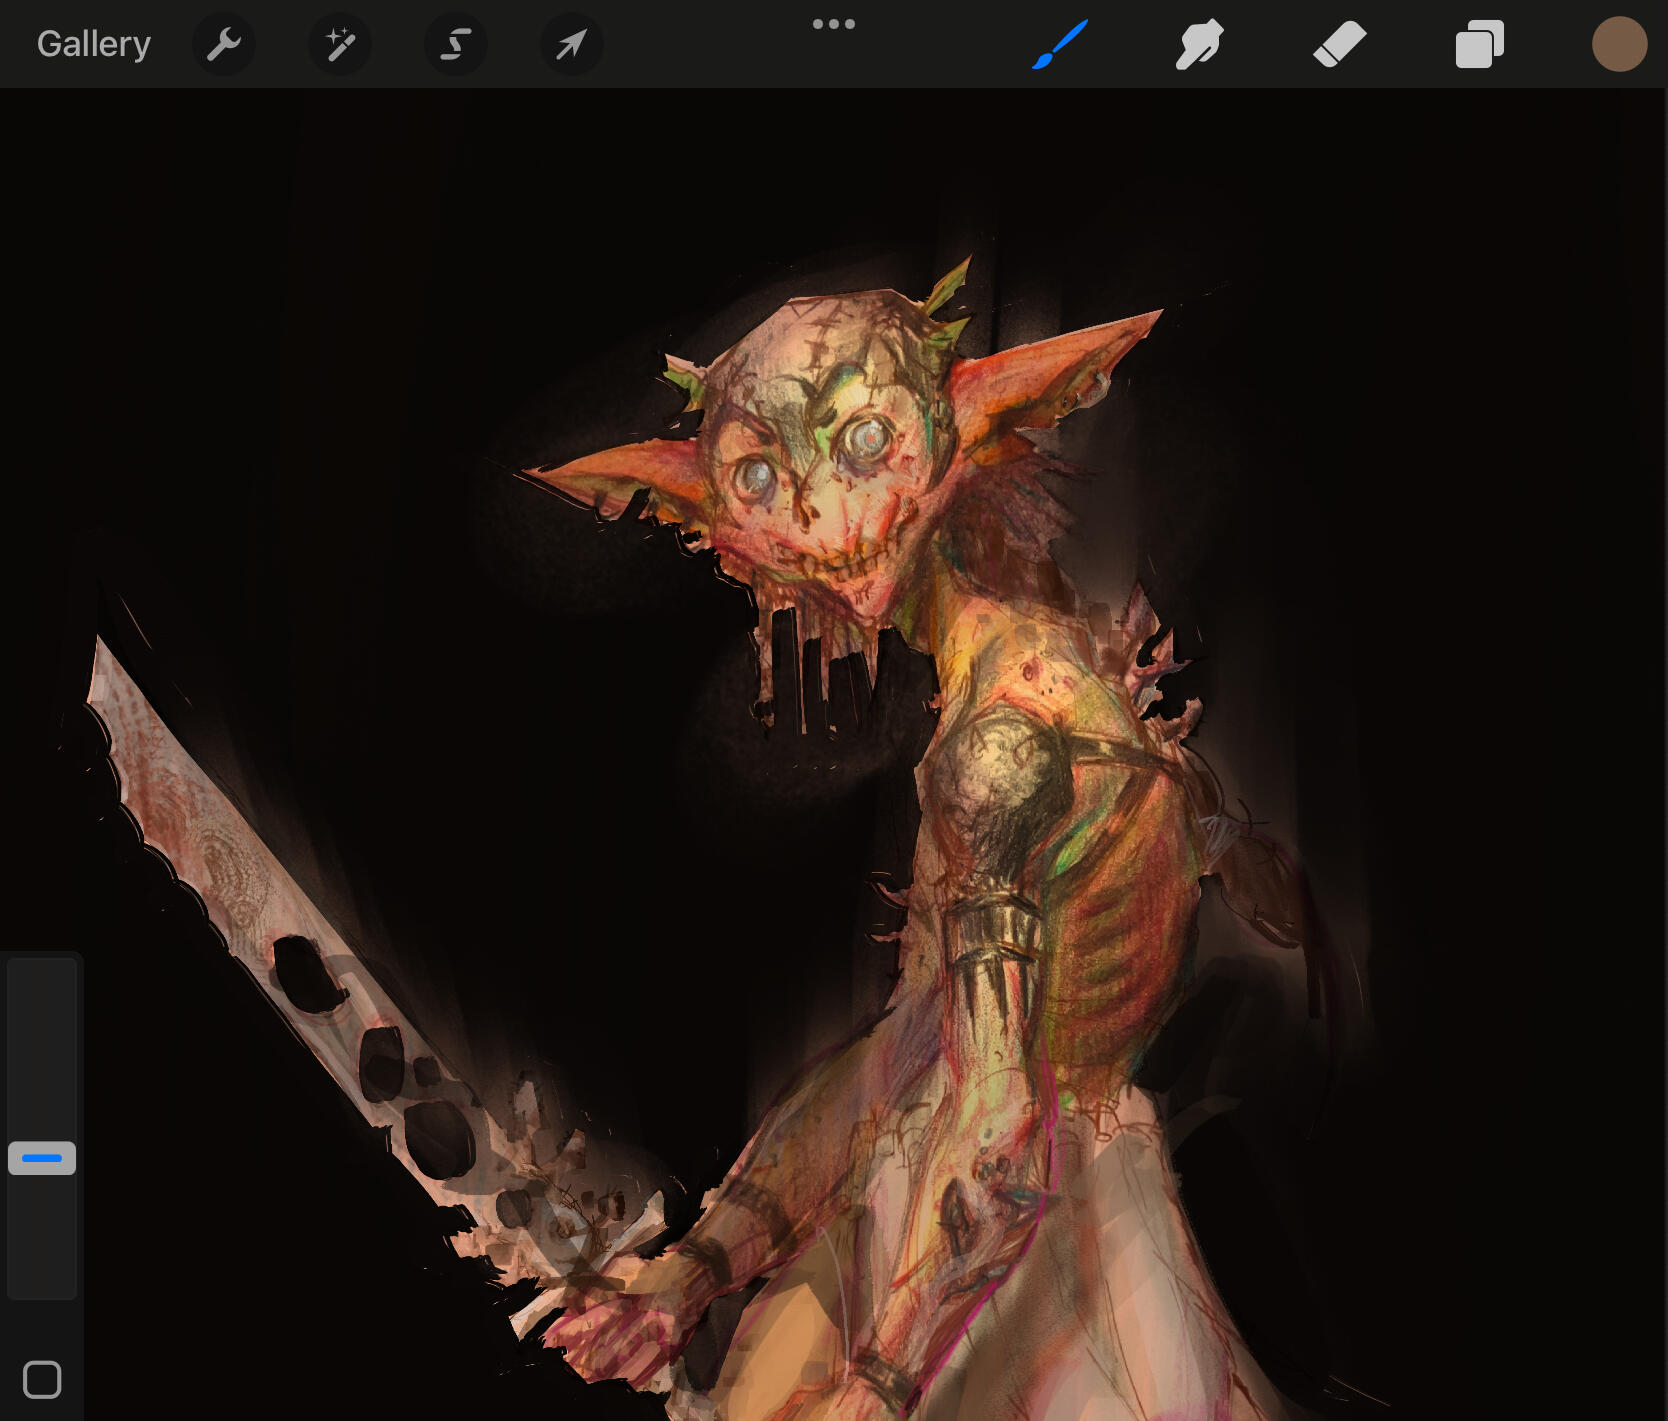1668x1421 pixels.
Task: Open the brown active color swatch
Action: [x=1619, y=44]
